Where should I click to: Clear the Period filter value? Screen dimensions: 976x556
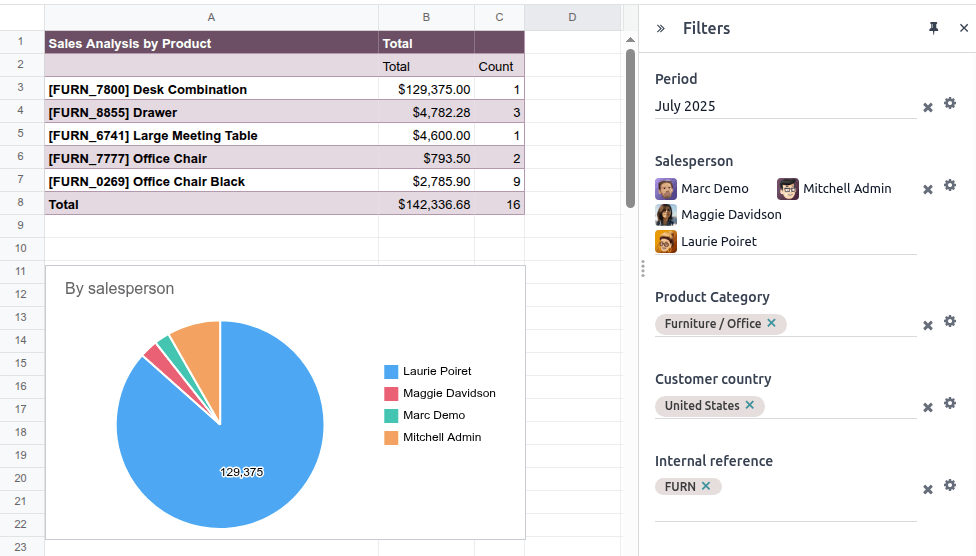click(928, 107)
